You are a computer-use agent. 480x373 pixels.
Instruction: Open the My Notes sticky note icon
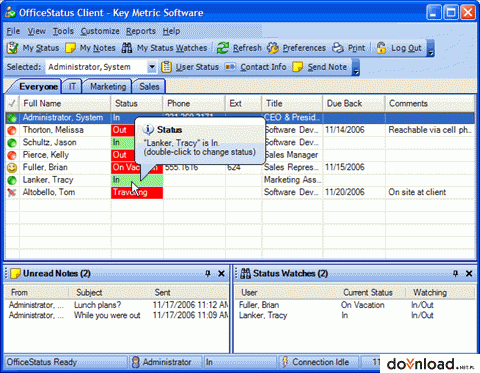click(x=70, y=48)
